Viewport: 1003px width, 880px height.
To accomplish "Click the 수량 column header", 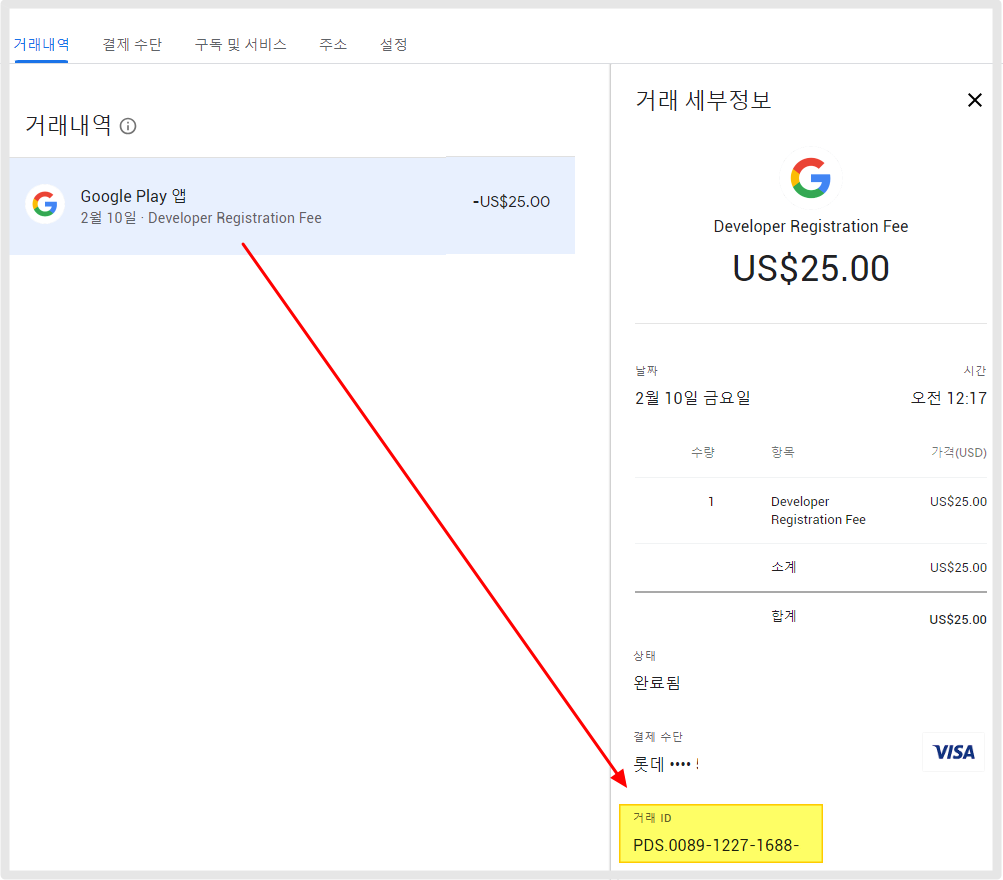I will tap(702, 452).
